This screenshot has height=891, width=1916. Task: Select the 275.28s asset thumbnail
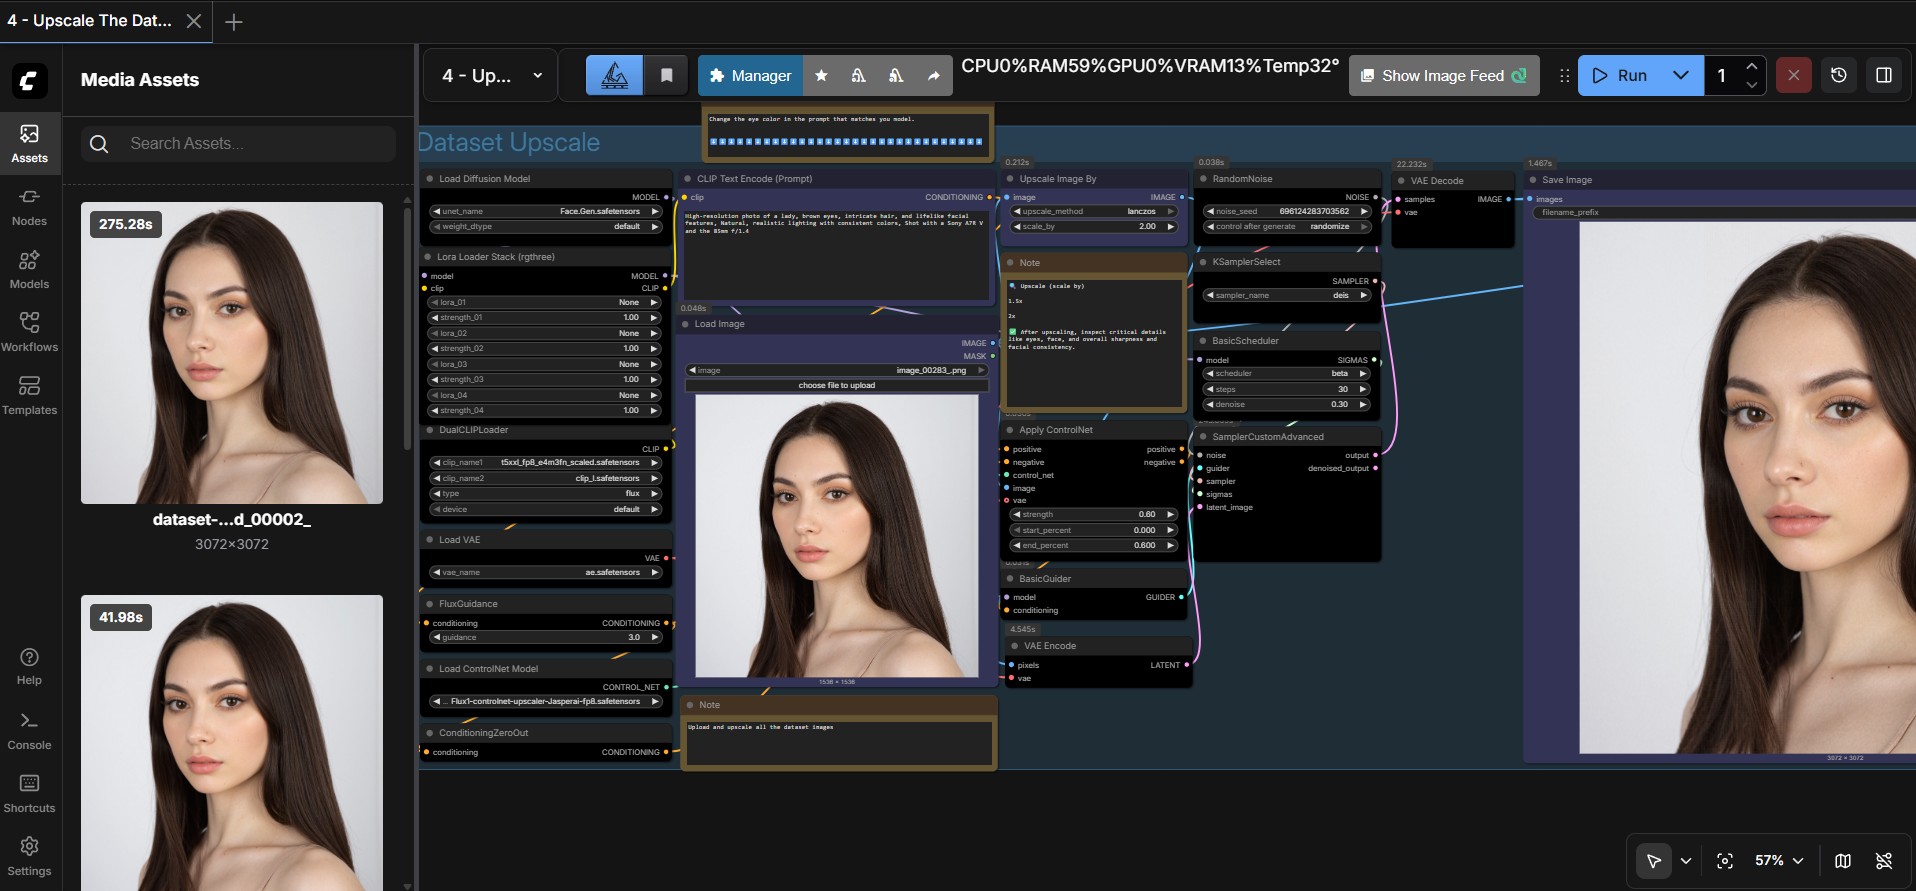[232, 353]
